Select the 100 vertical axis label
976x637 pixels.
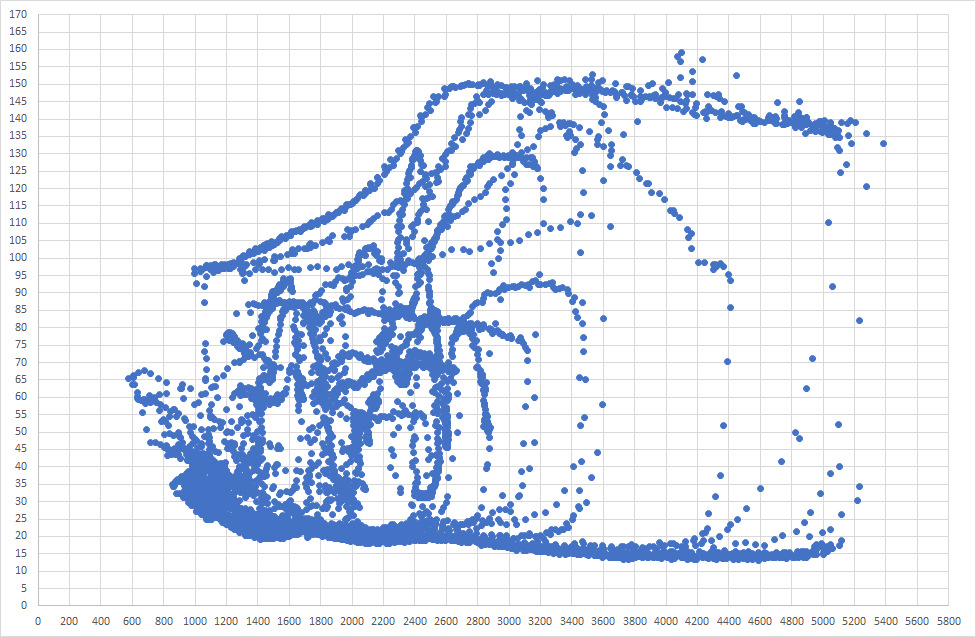click(18, 257)
